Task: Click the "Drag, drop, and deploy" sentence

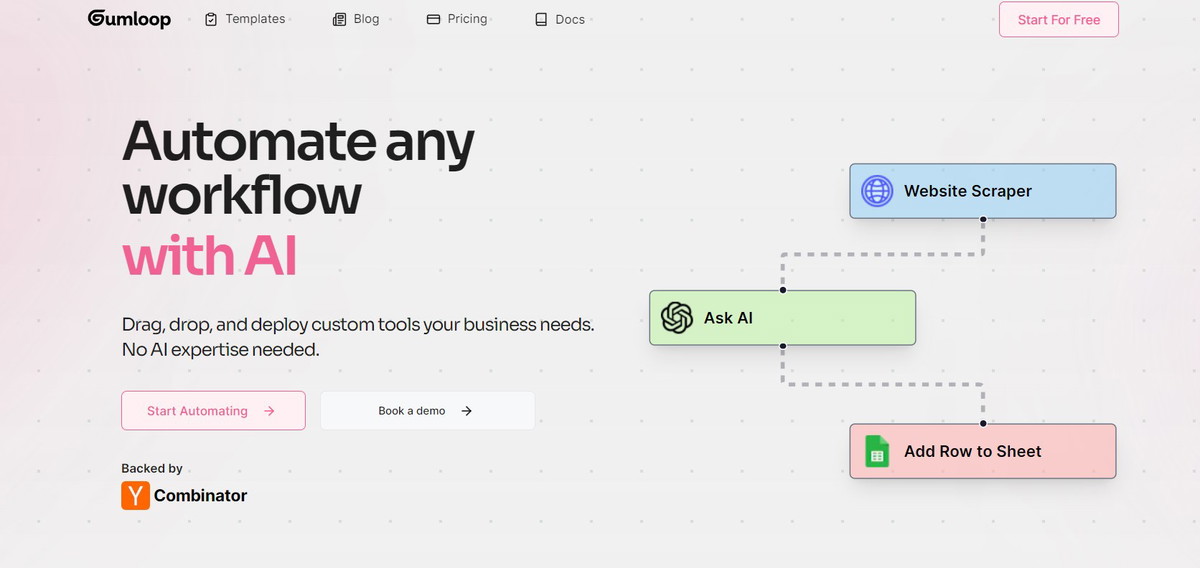Action: [358, 325]
